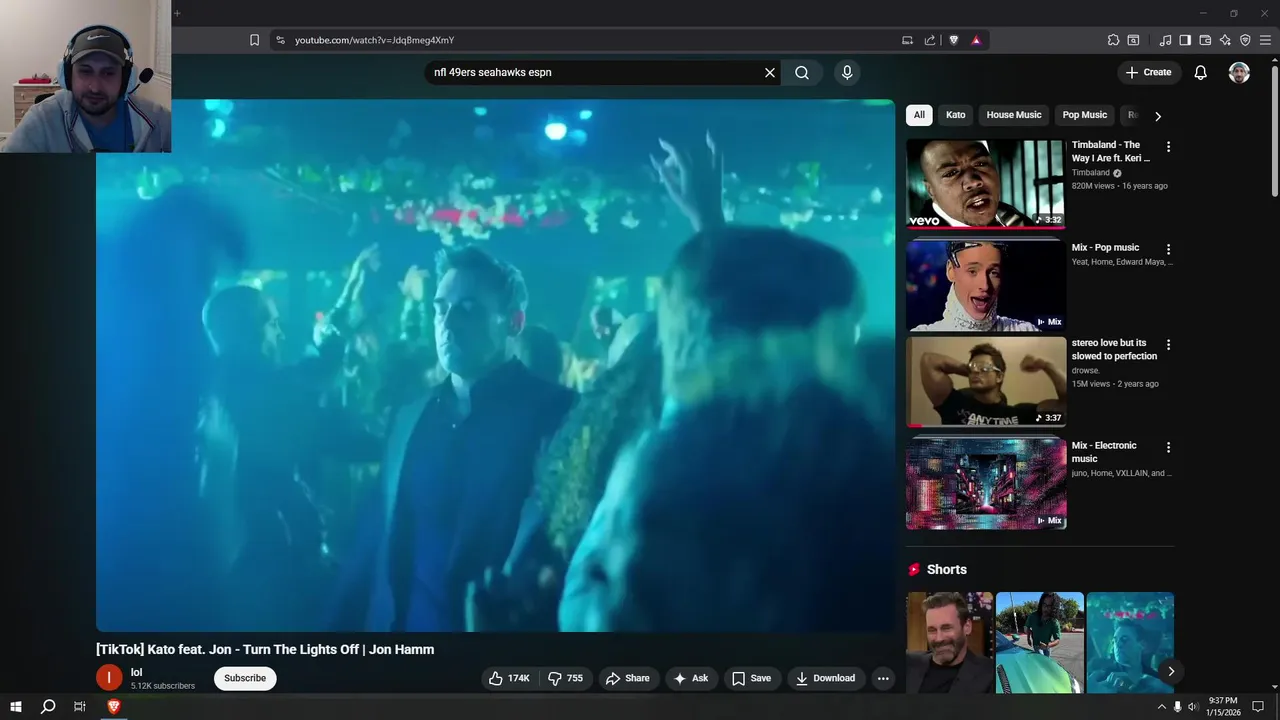Open Timbaland The Way I Are thumbnail
1280x720 pixels.
click(x=986, y=184)
